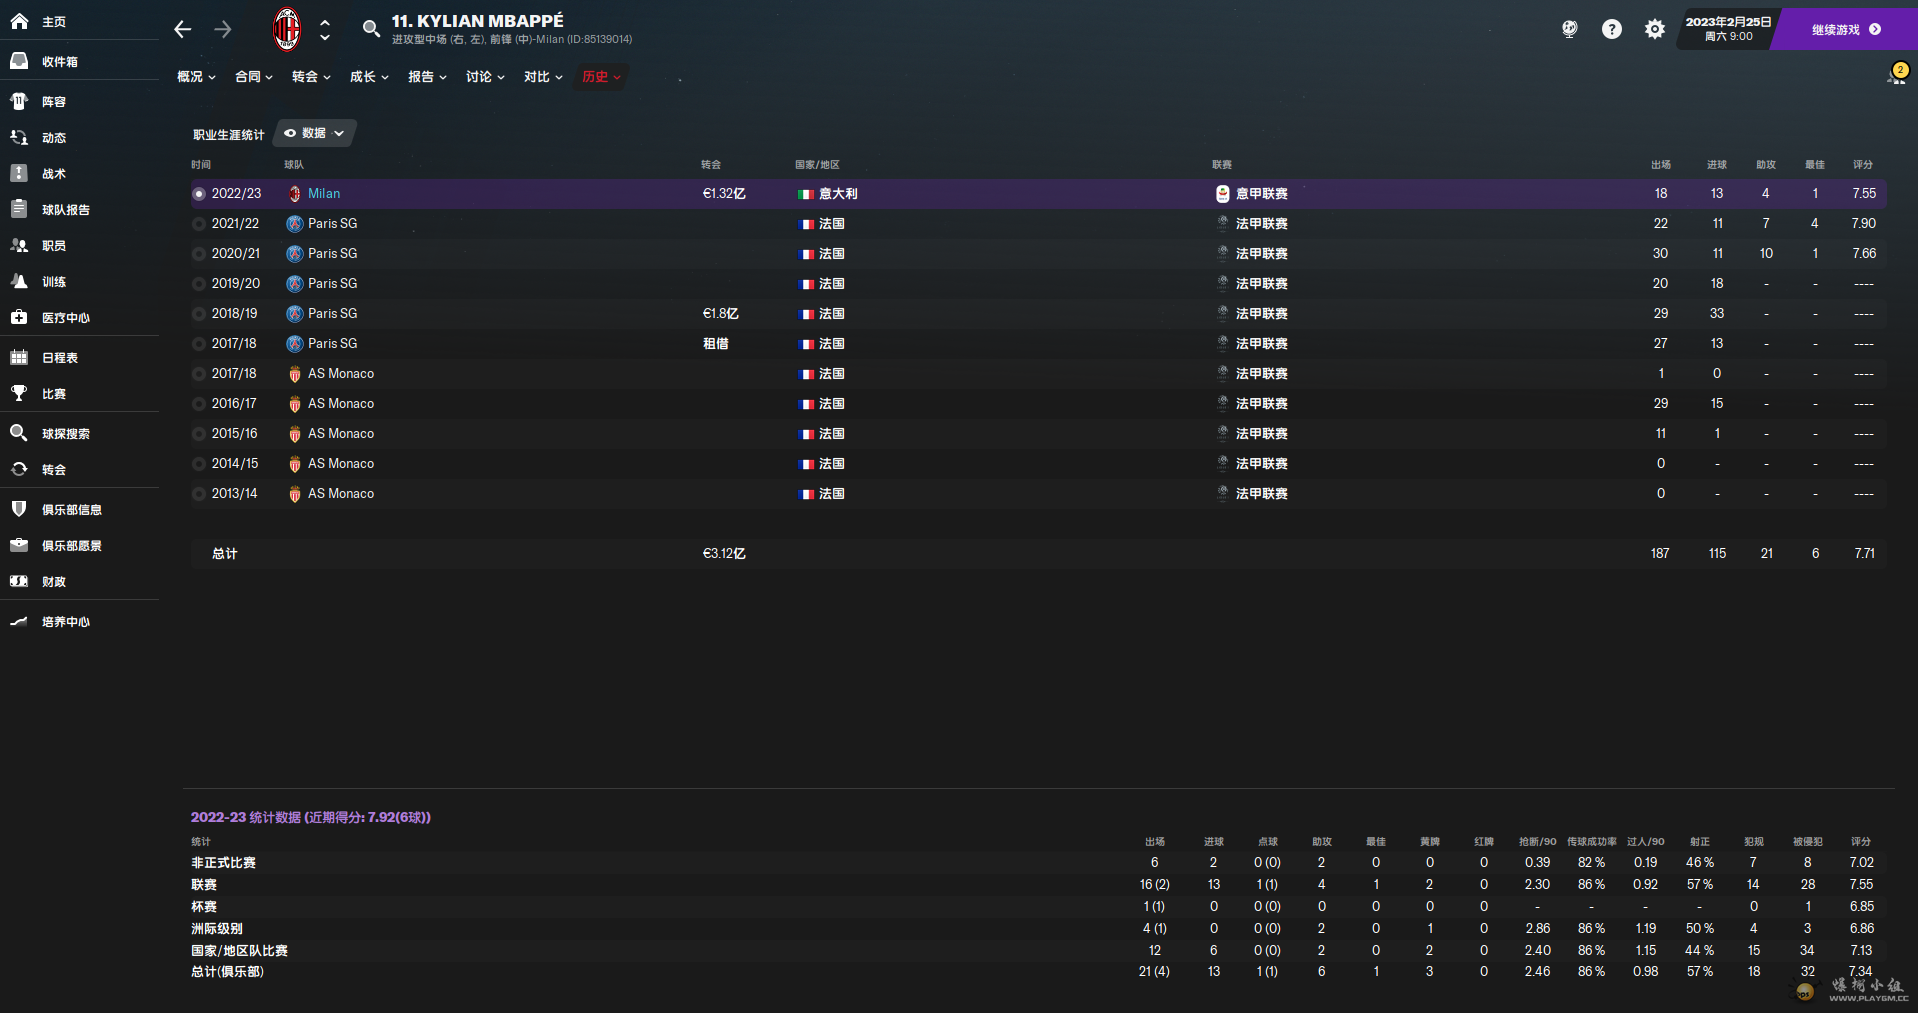
Task: Open the 日程表 schedule calendar icon
Action: [x=19, y=357]
